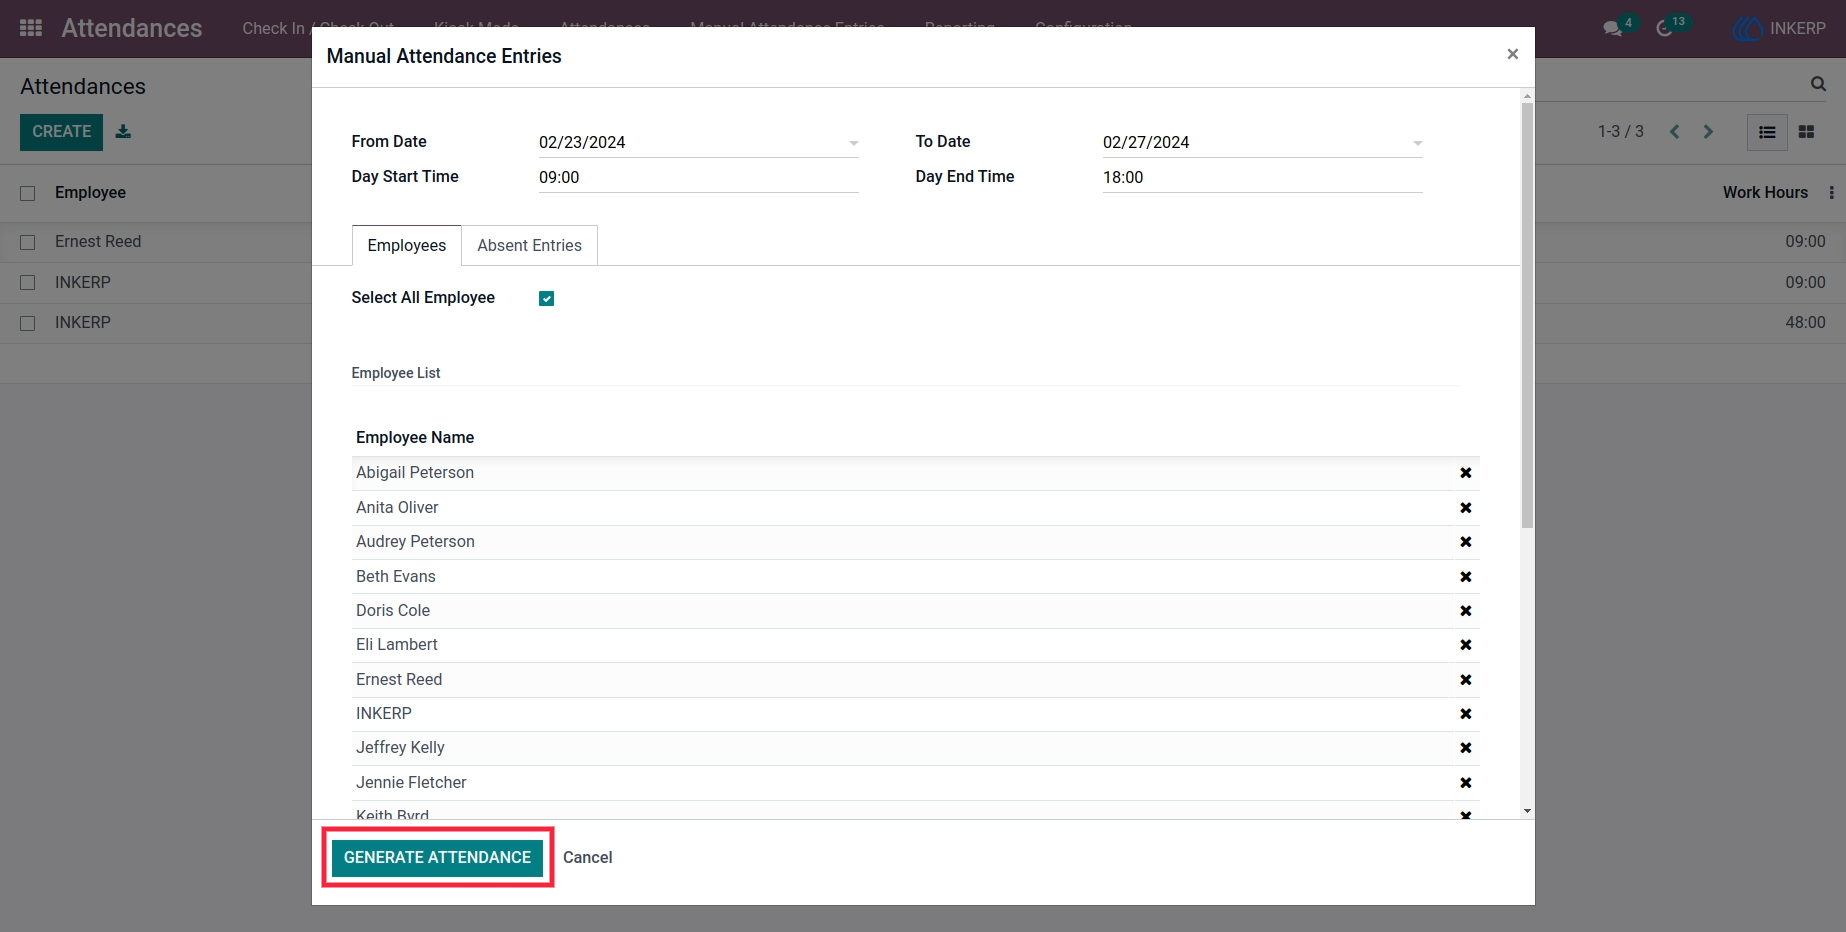Click the Day End Time field

(1262, 177)
